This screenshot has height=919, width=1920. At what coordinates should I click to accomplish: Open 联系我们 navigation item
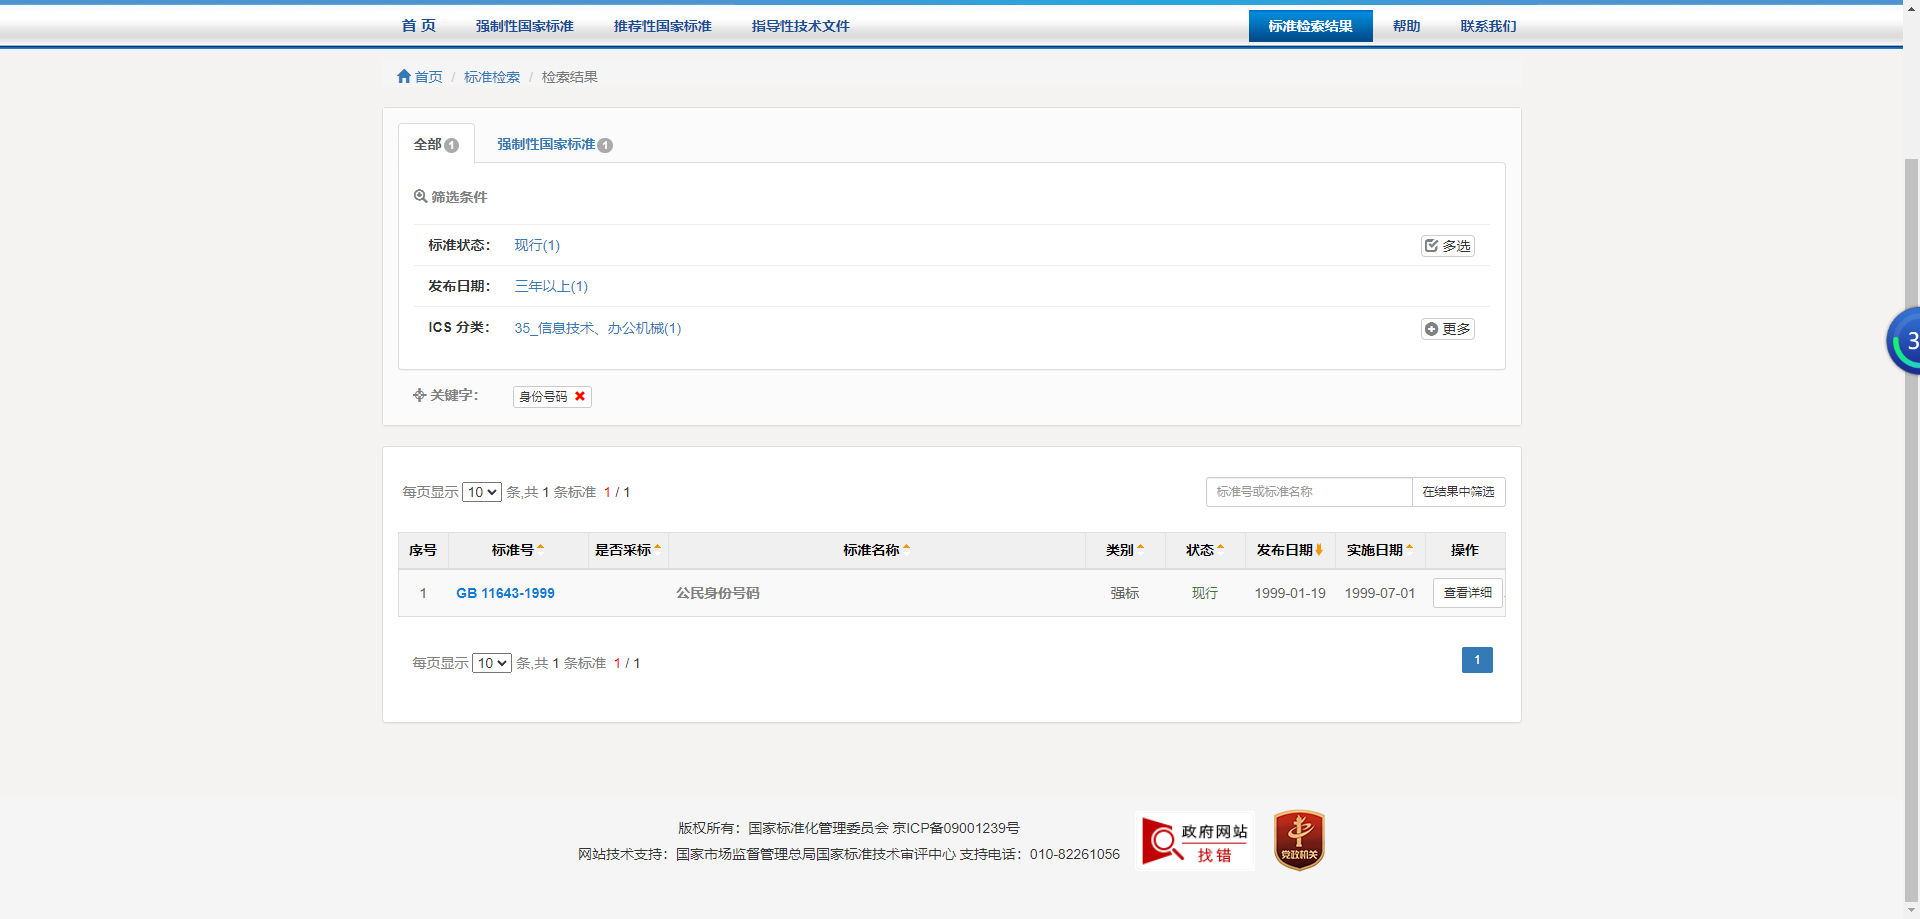[x=1489, y=26]
